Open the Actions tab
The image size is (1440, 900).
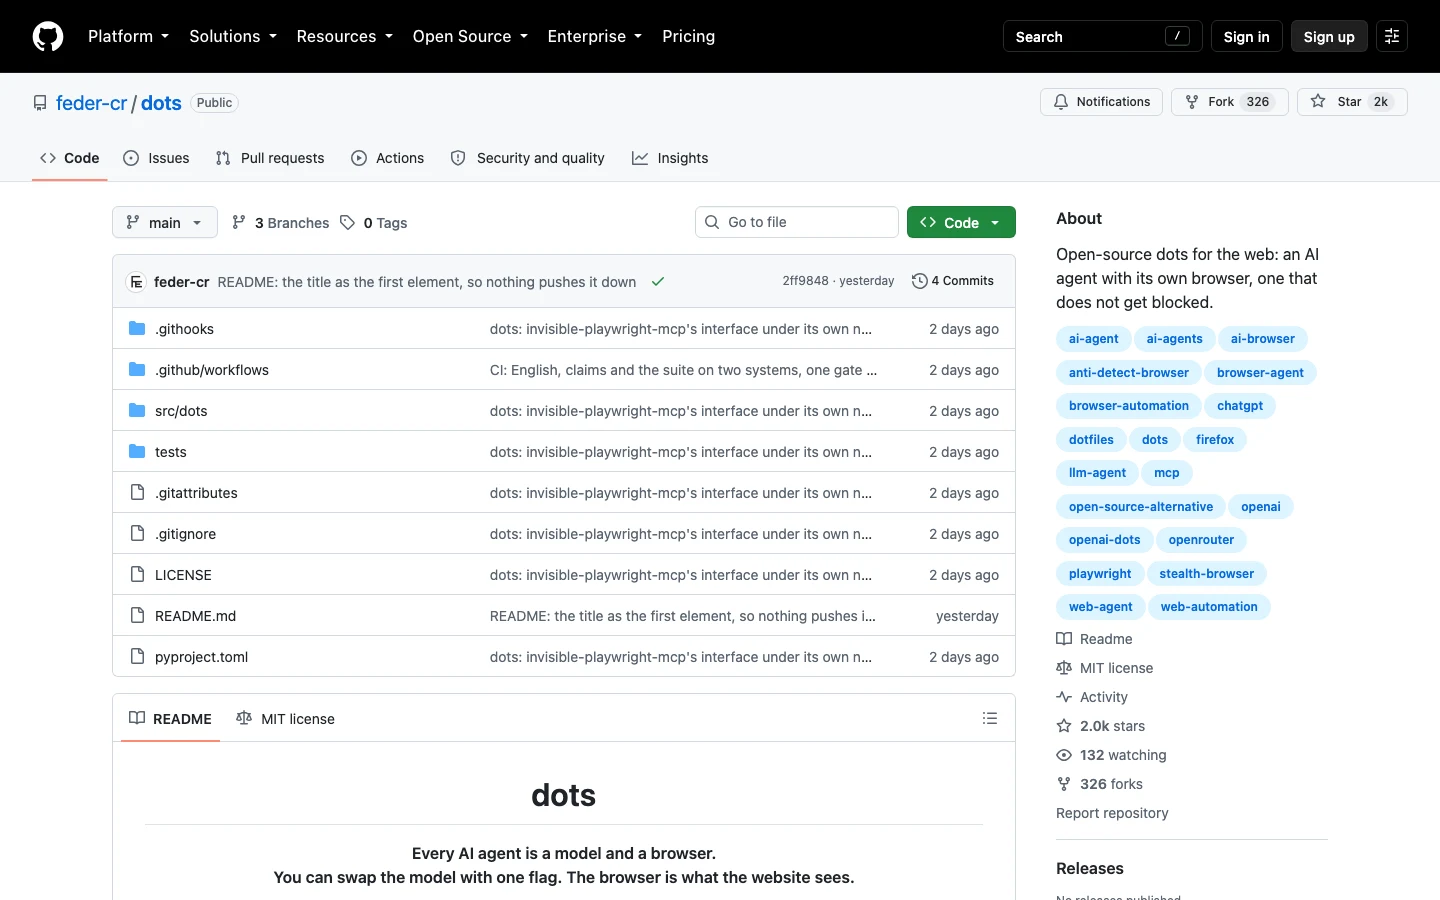pyautogui.click(x=388, y=158)
